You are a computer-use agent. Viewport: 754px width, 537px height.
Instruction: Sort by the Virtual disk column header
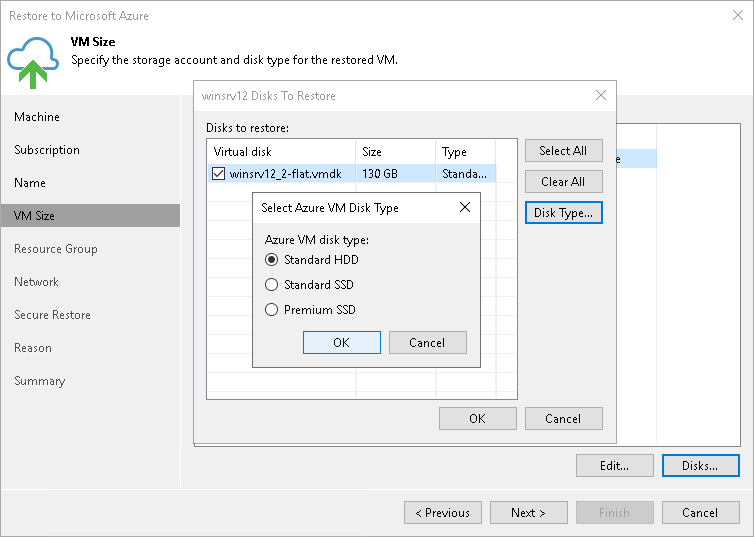tap(281, 152)
